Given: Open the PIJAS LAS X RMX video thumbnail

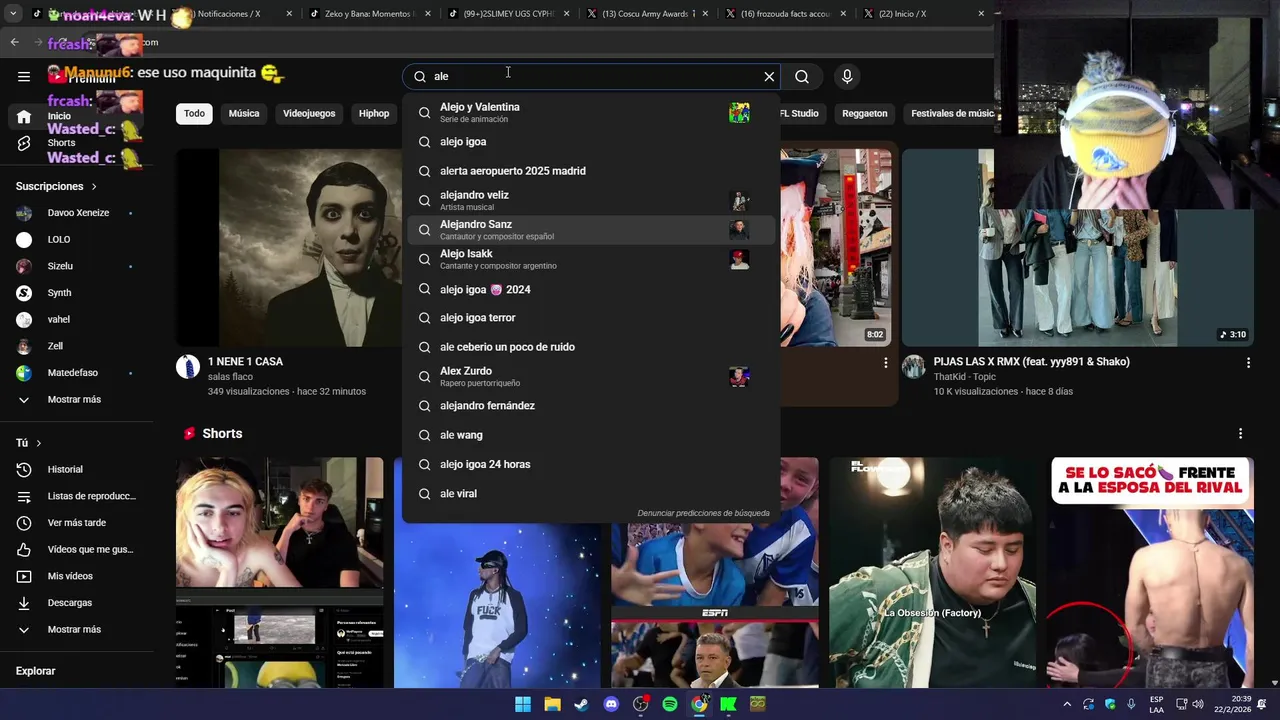Looking at the screenshot, I should [1078, 247].
